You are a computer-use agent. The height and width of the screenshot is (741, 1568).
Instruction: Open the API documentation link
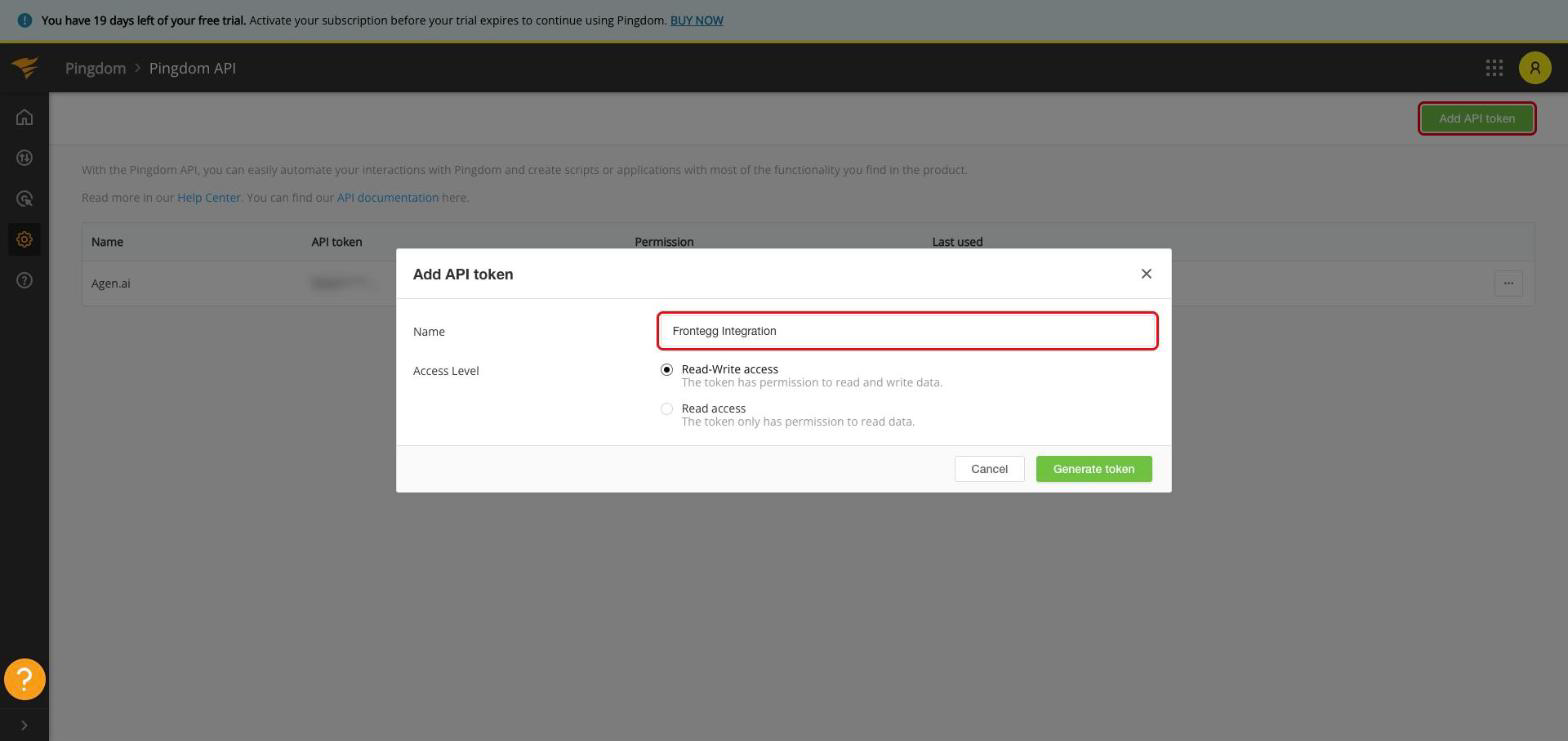pyautogui.click(x=387, y=198)
